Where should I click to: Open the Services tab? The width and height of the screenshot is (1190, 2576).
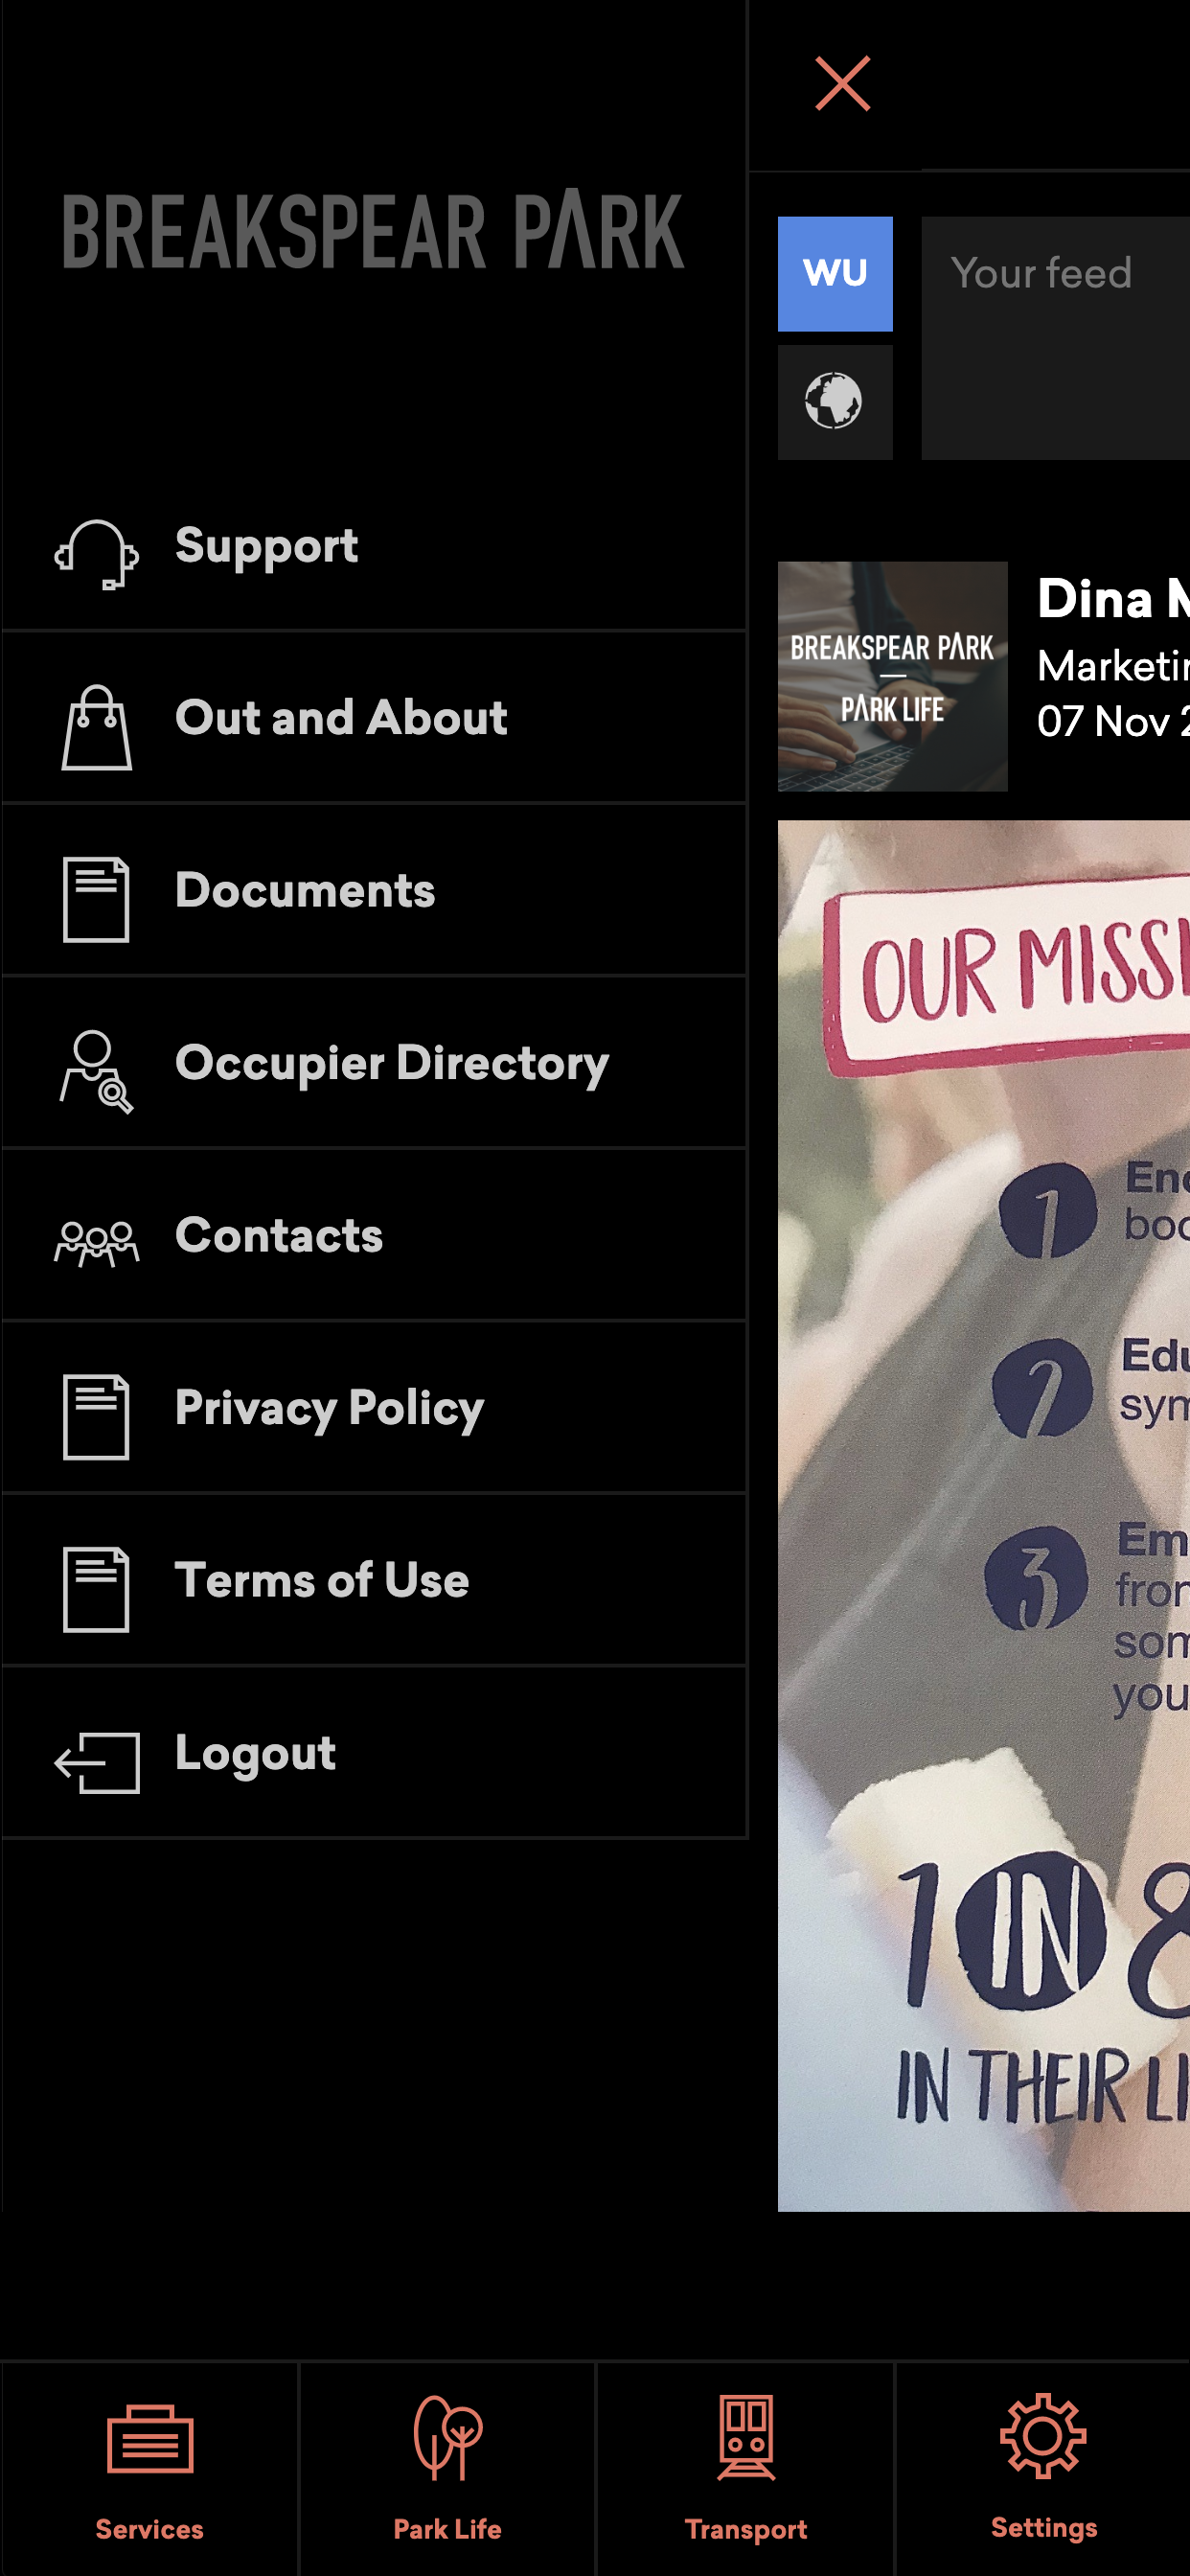(149, 2469)
